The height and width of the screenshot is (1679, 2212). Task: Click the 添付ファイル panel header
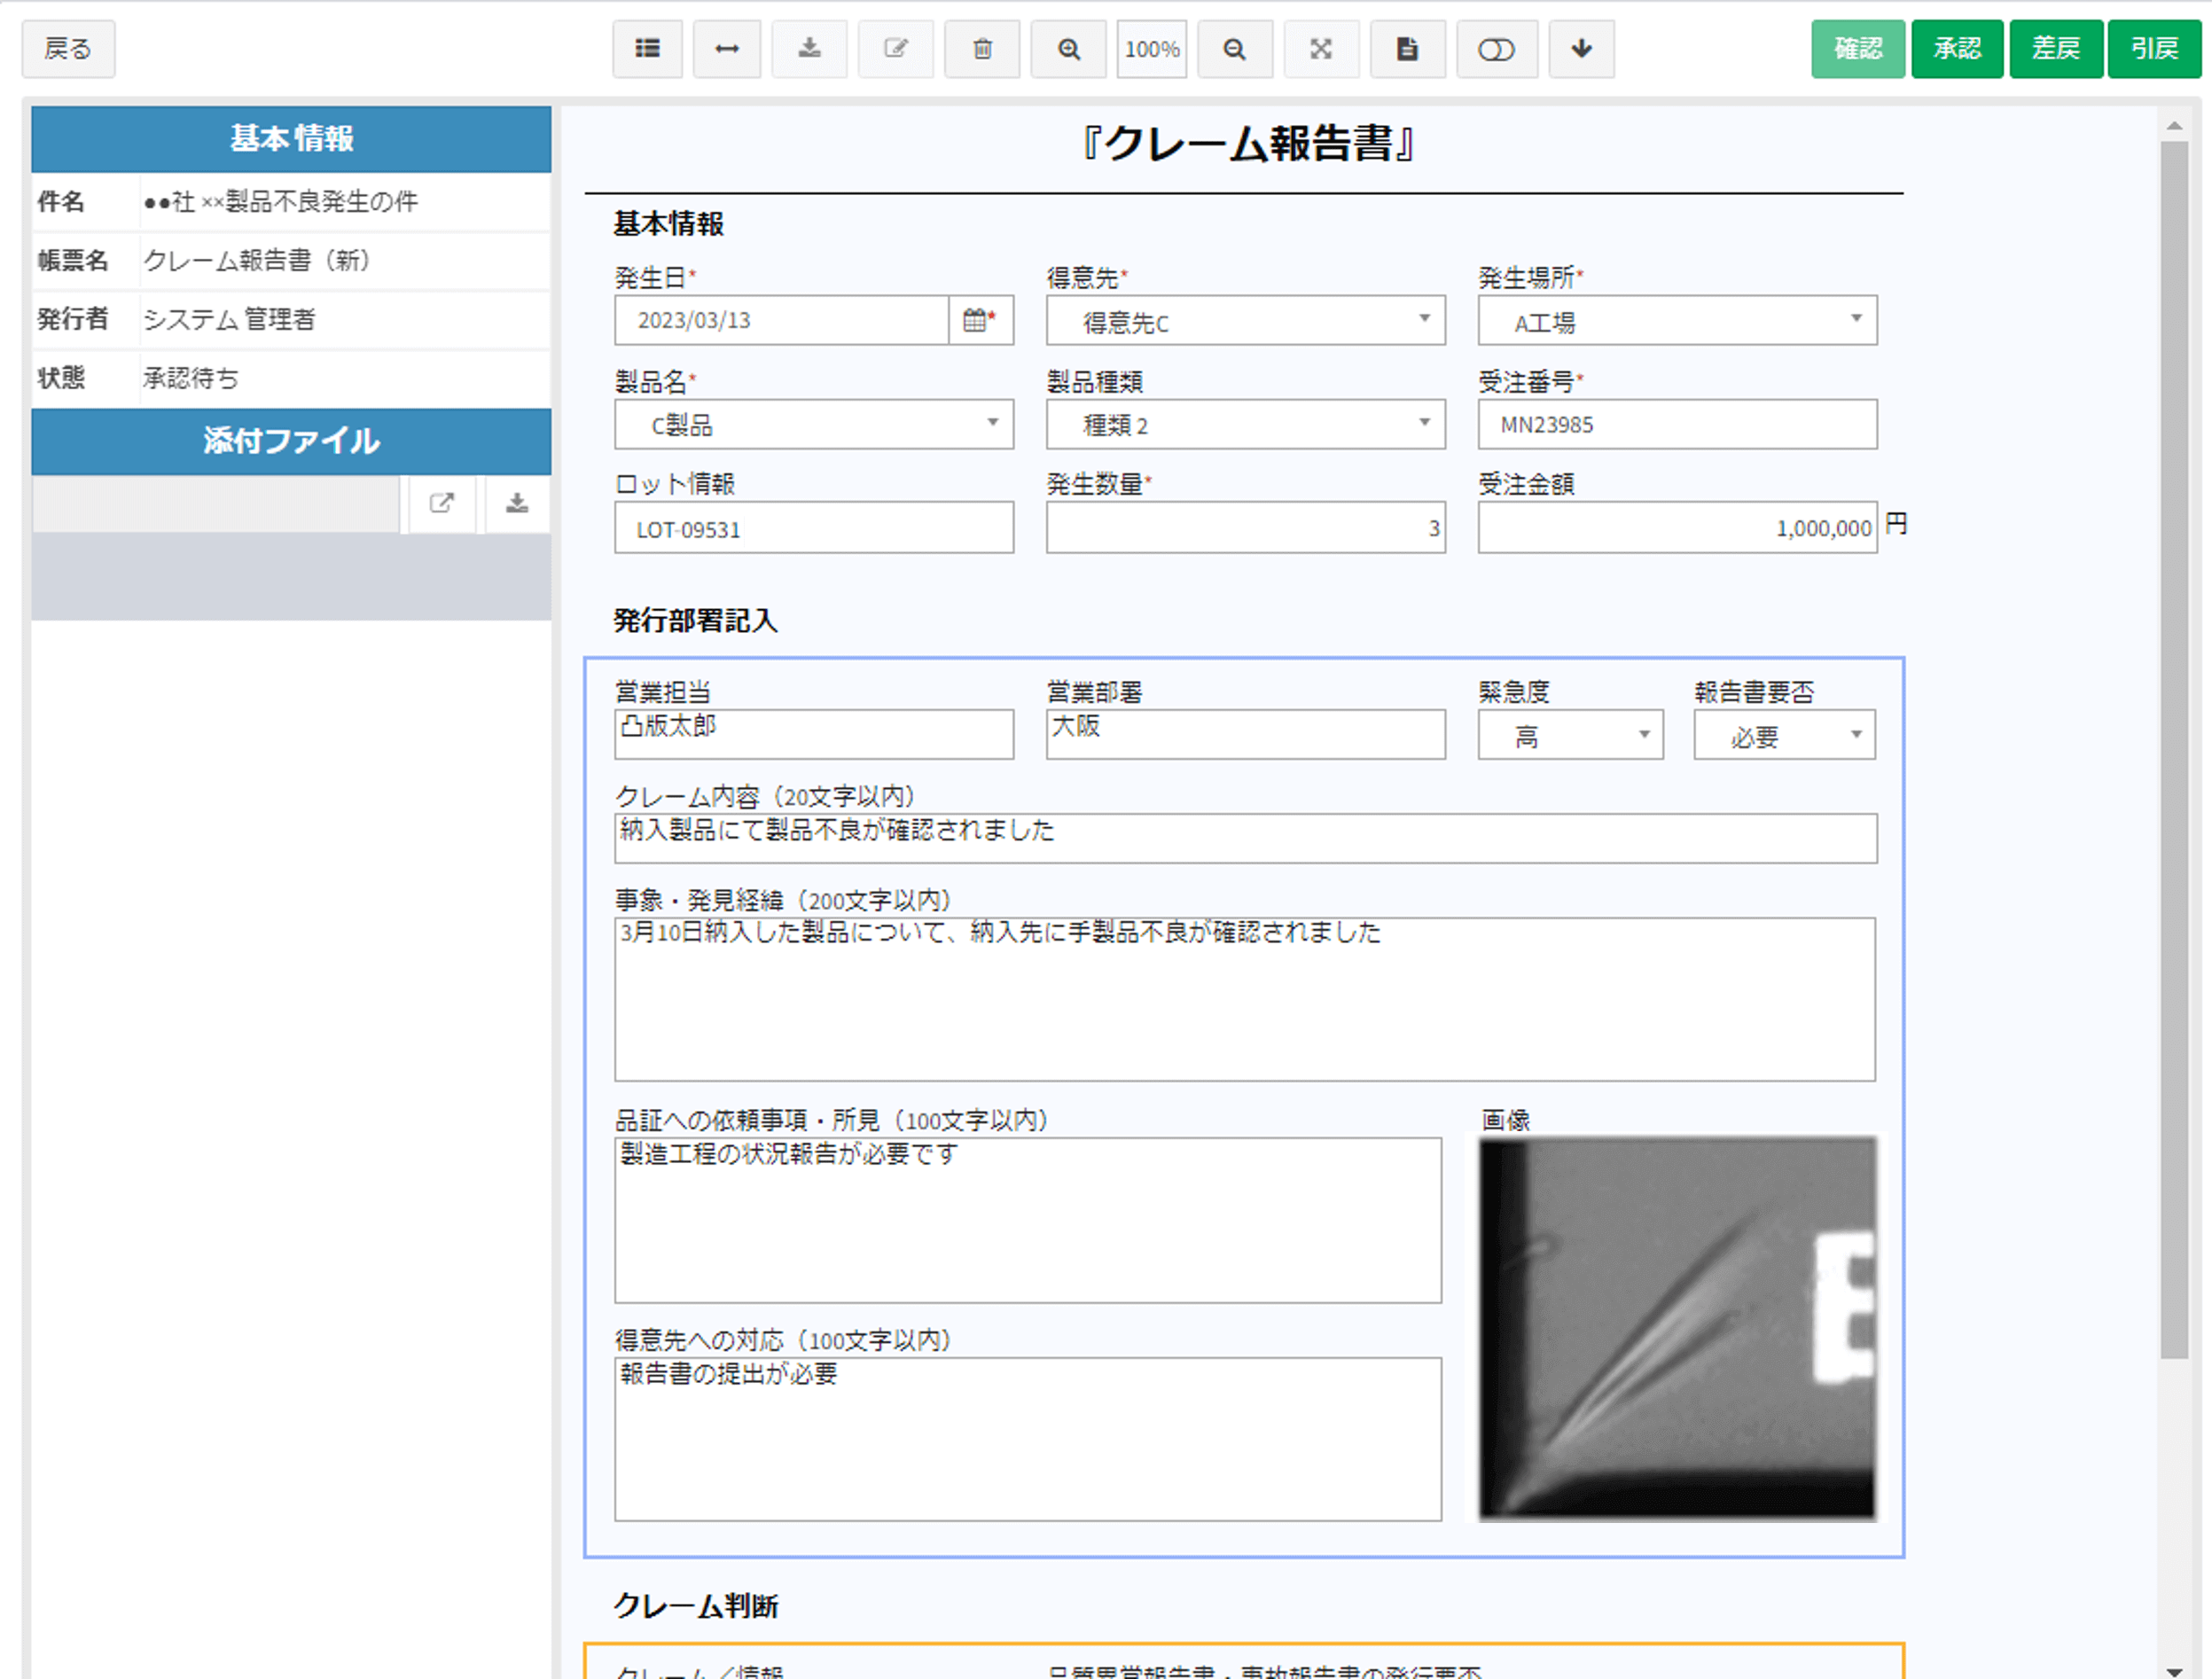pos(291,441)
